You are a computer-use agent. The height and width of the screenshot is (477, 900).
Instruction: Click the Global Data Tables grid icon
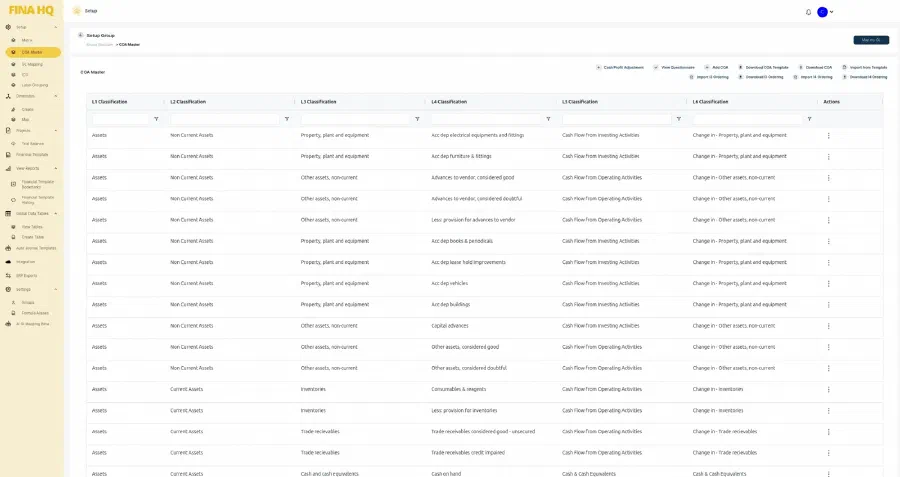point(8,214)
